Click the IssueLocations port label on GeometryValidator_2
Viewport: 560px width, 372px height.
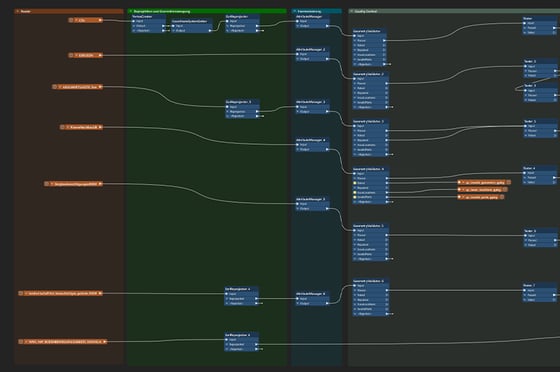point(366,98)
